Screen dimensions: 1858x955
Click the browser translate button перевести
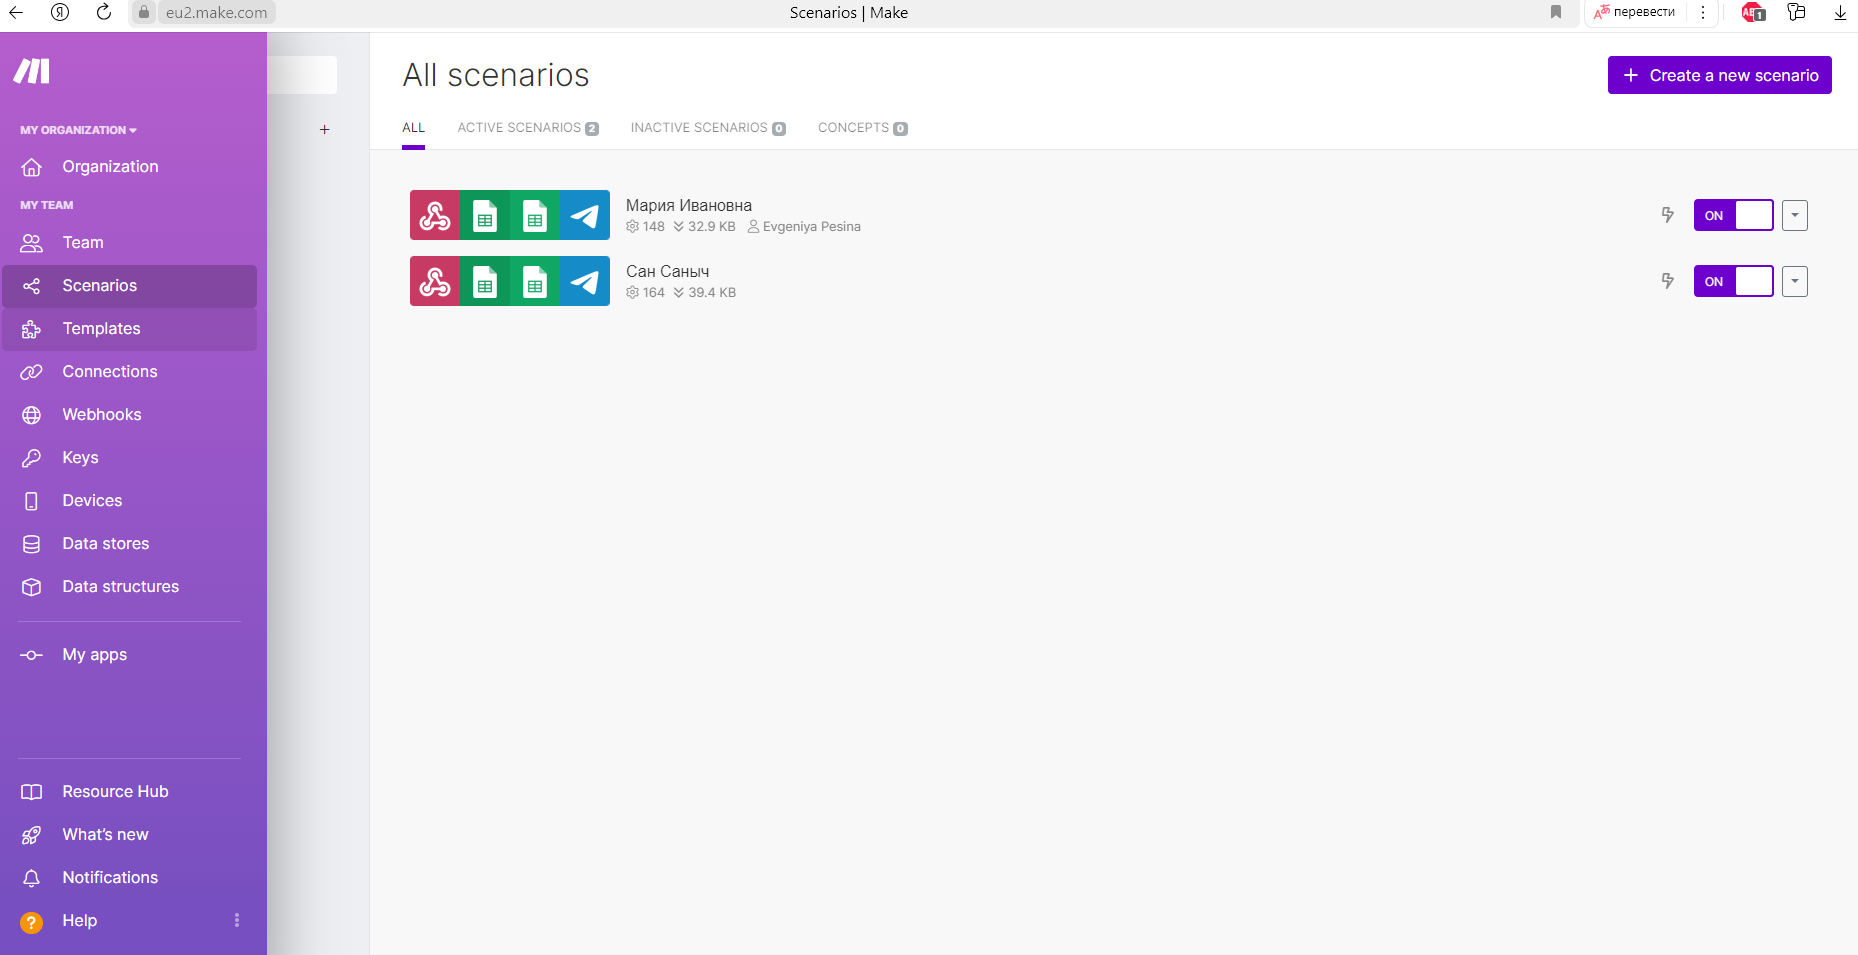pos(1634,12)
